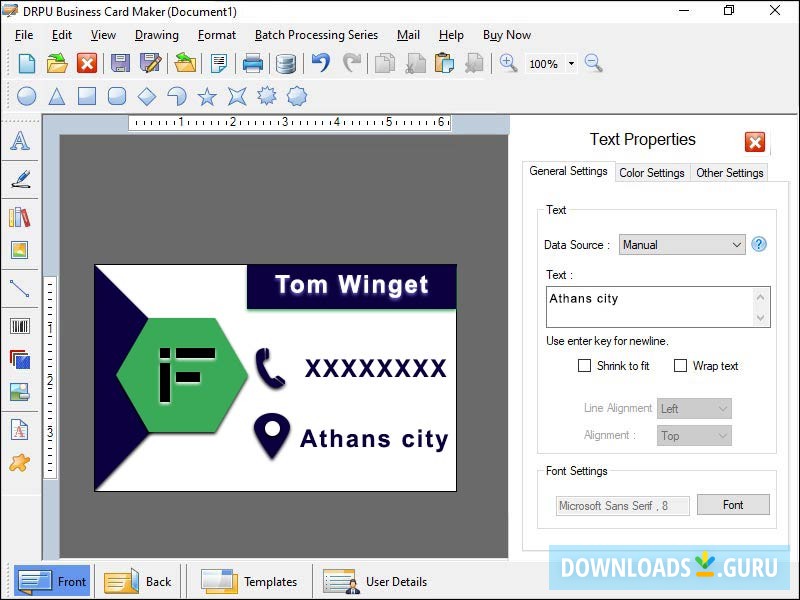The width and height of the screenshot is (800, 600).
Task: Click the Print icon in the toolbar
Action: tap(253, 64)
